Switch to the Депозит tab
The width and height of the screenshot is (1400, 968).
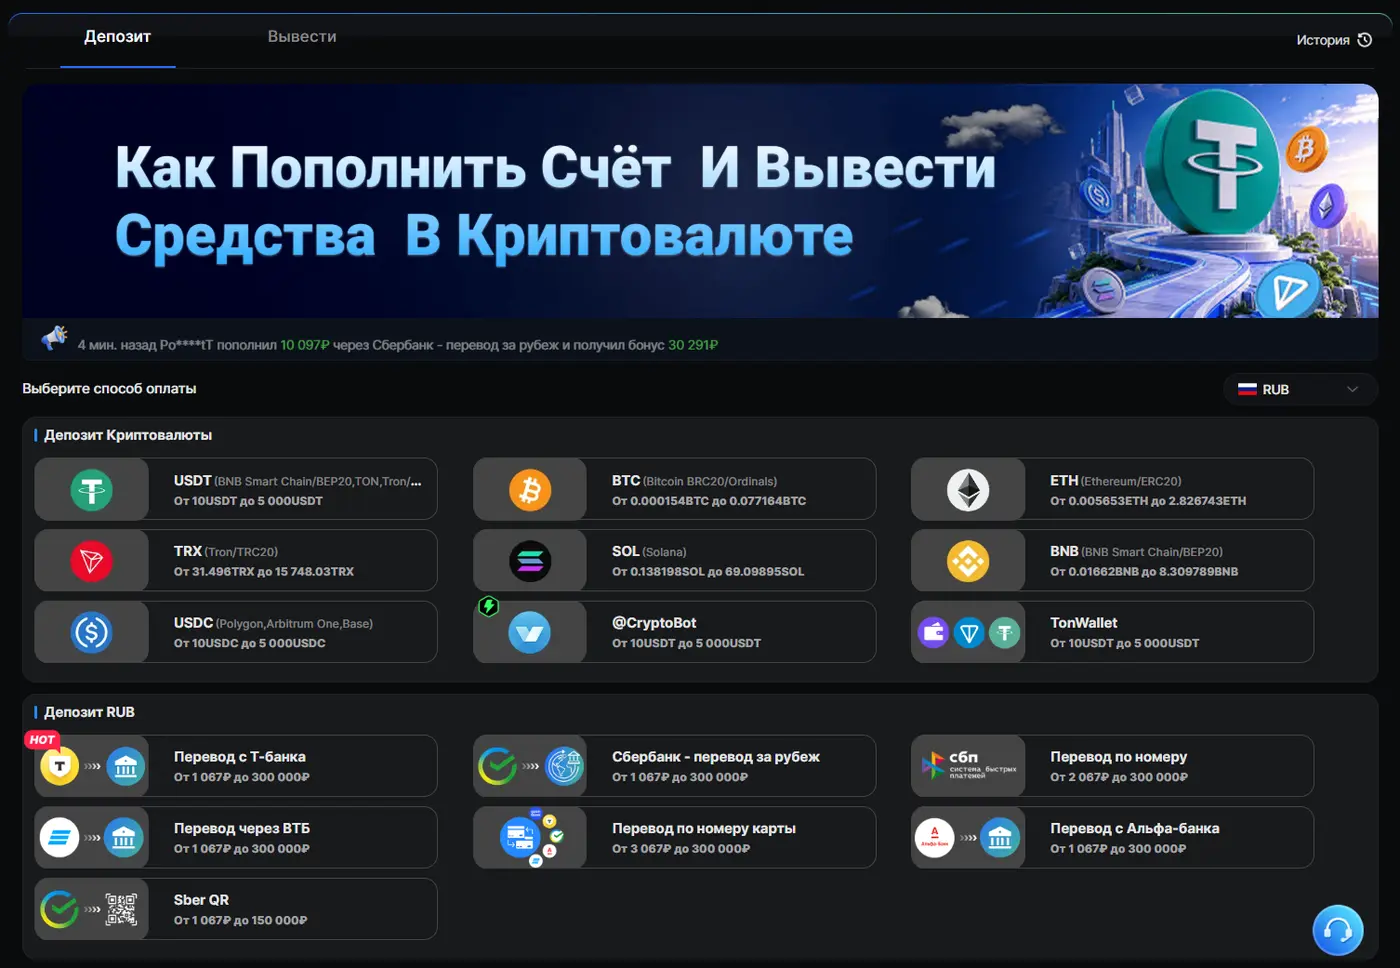pyautogui.click(x=117, y=37)
